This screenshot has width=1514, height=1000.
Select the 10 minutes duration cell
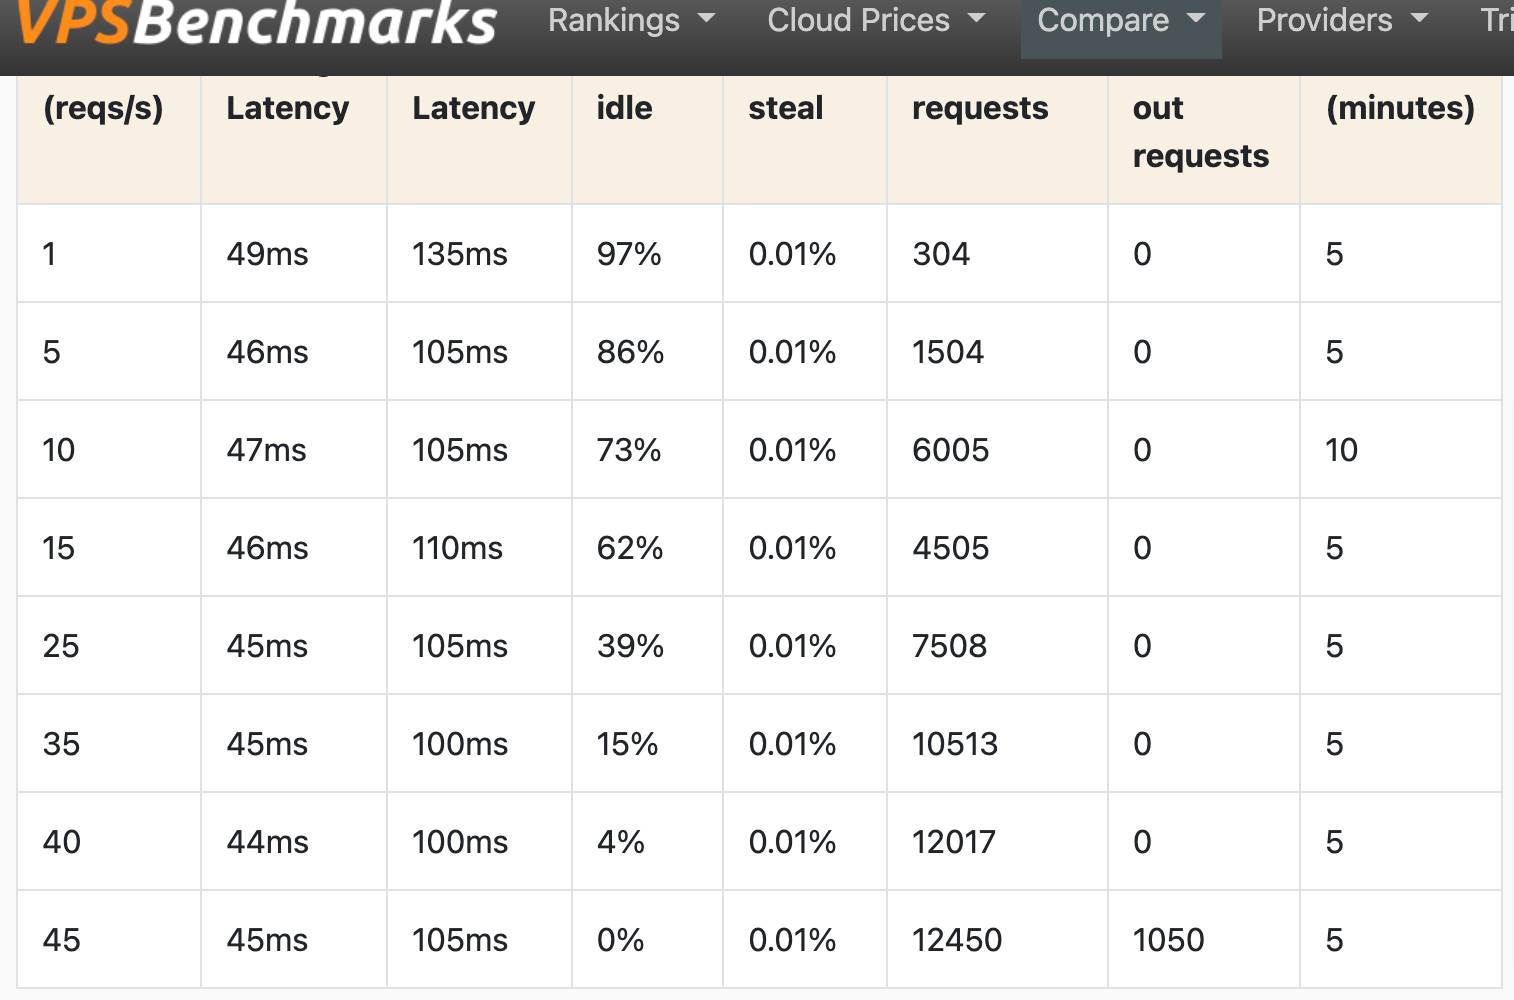[x=1400, y=450]
